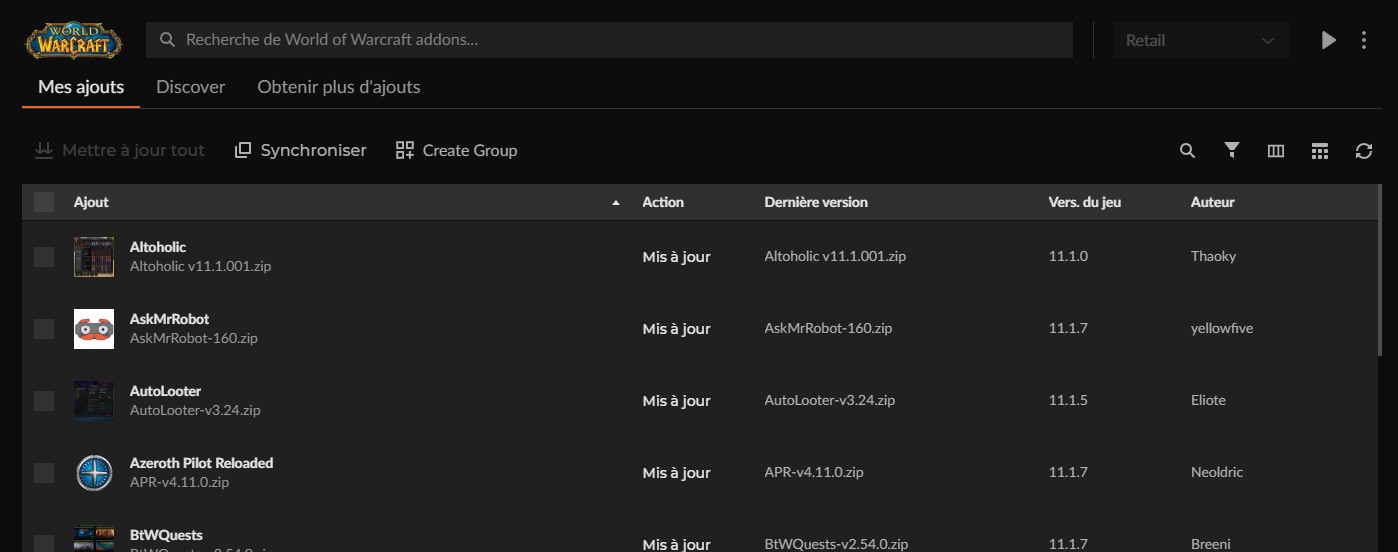
Task: Refresh the addon list
Action: 1364,151
